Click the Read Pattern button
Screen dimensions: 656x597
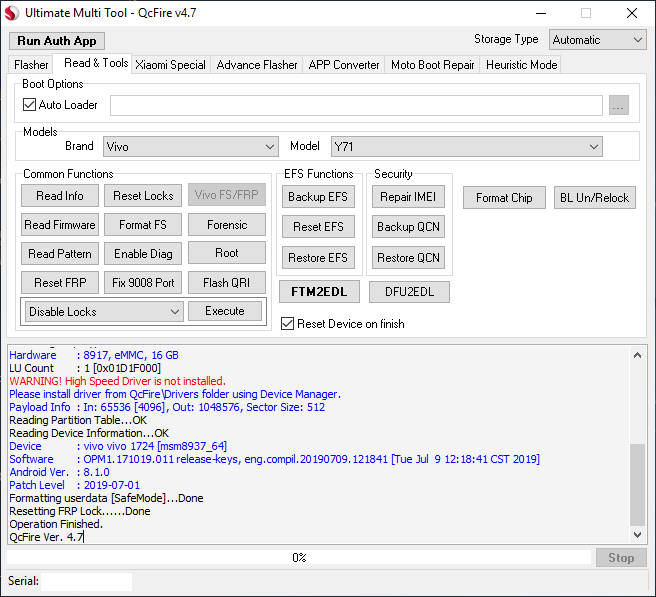(x=60, y=254)
